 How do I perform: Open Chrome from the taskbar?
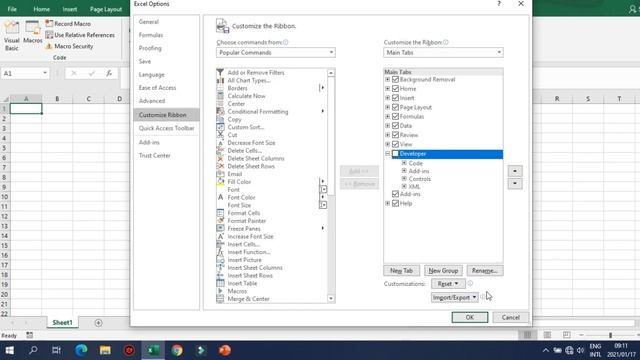[177, 350]
